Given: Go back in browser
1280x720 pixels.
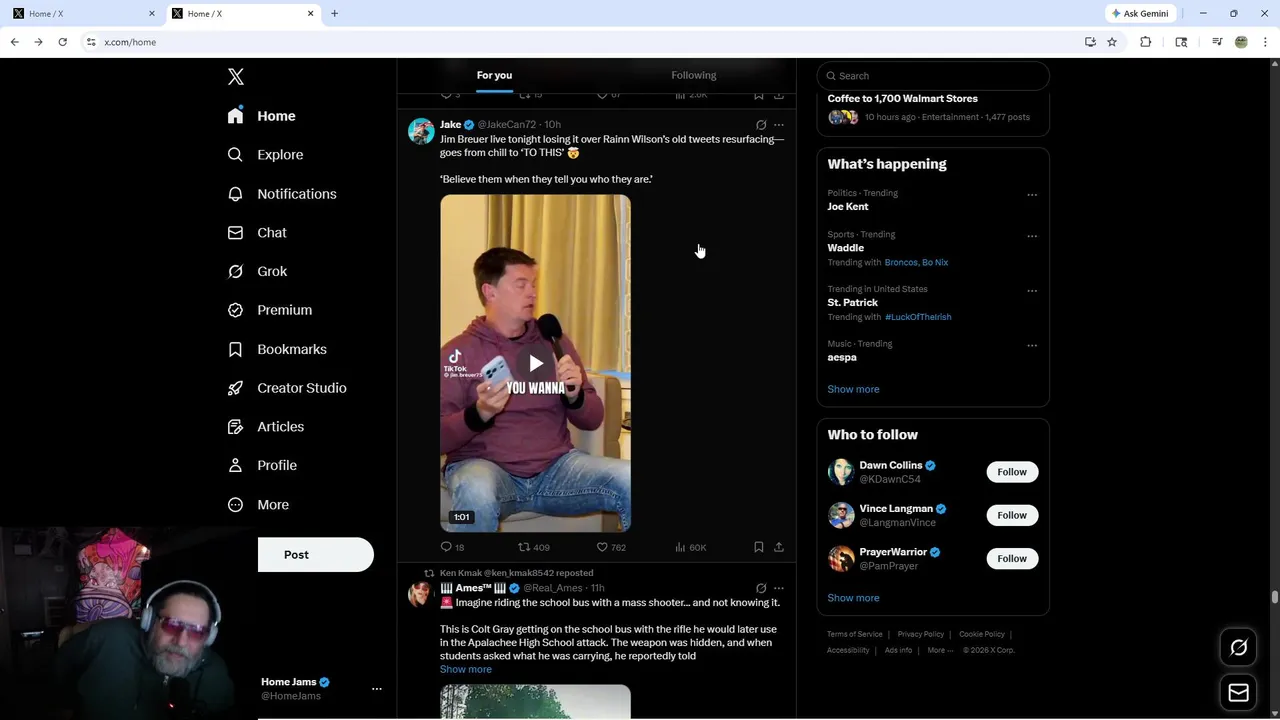Looking at the screenshot, I should point(14,42).
